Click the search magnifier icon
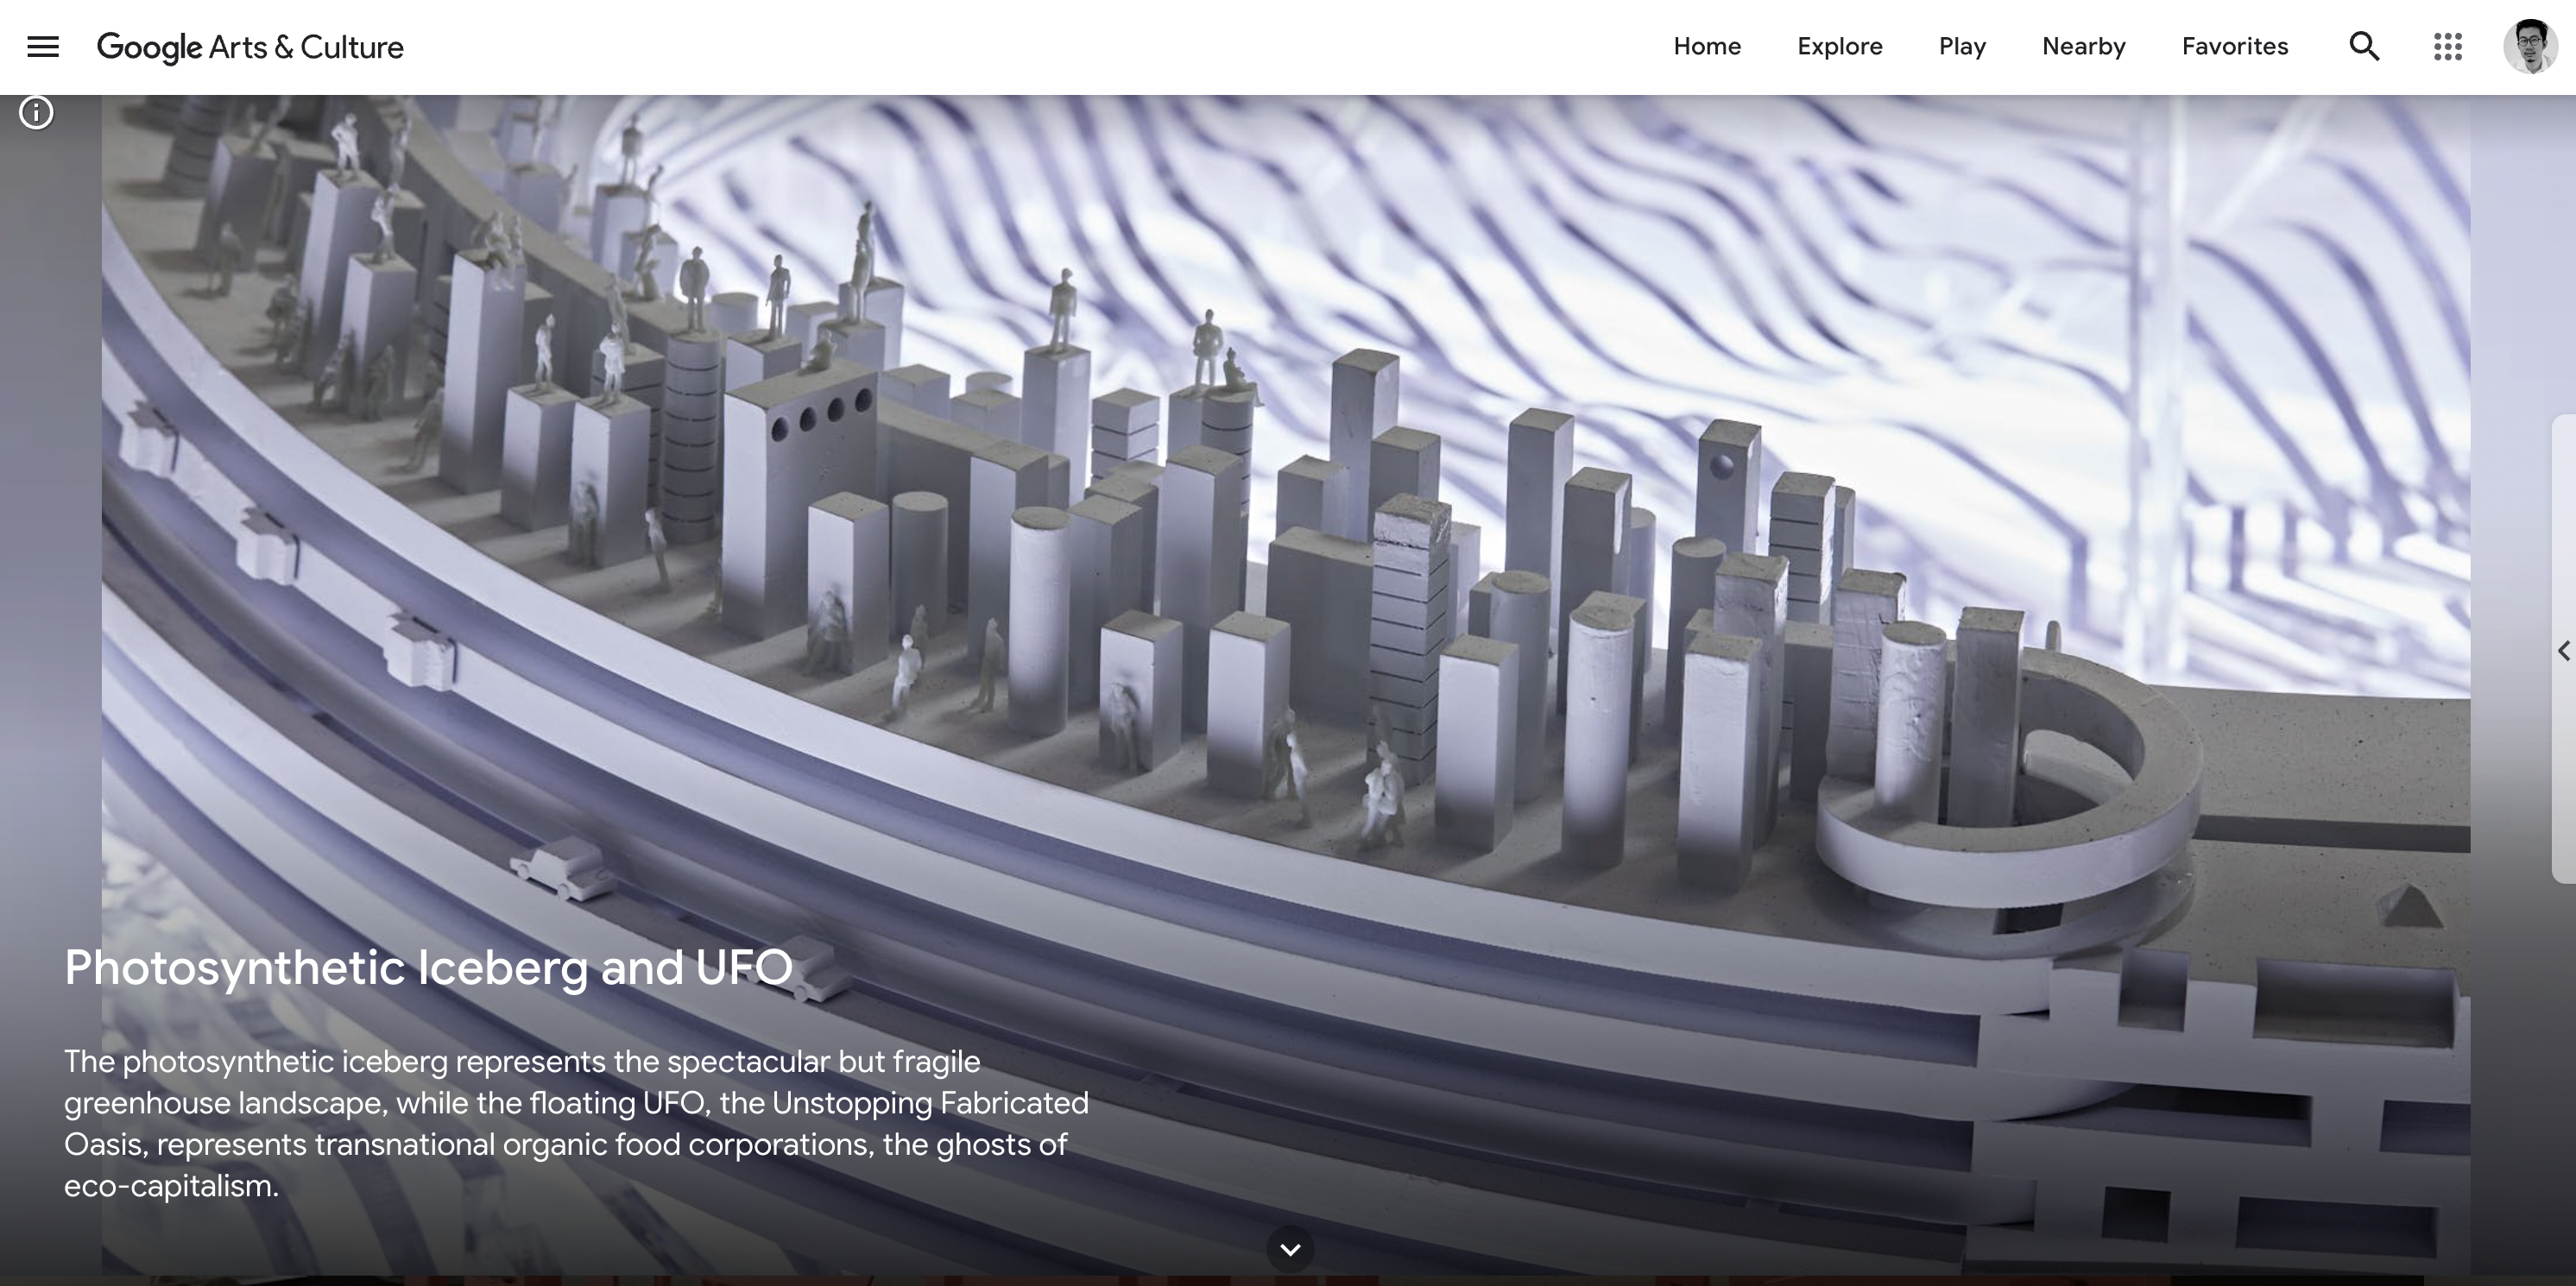Image resolution: width=2576 pixels, height=1286 pixels. pos(2364,46)
